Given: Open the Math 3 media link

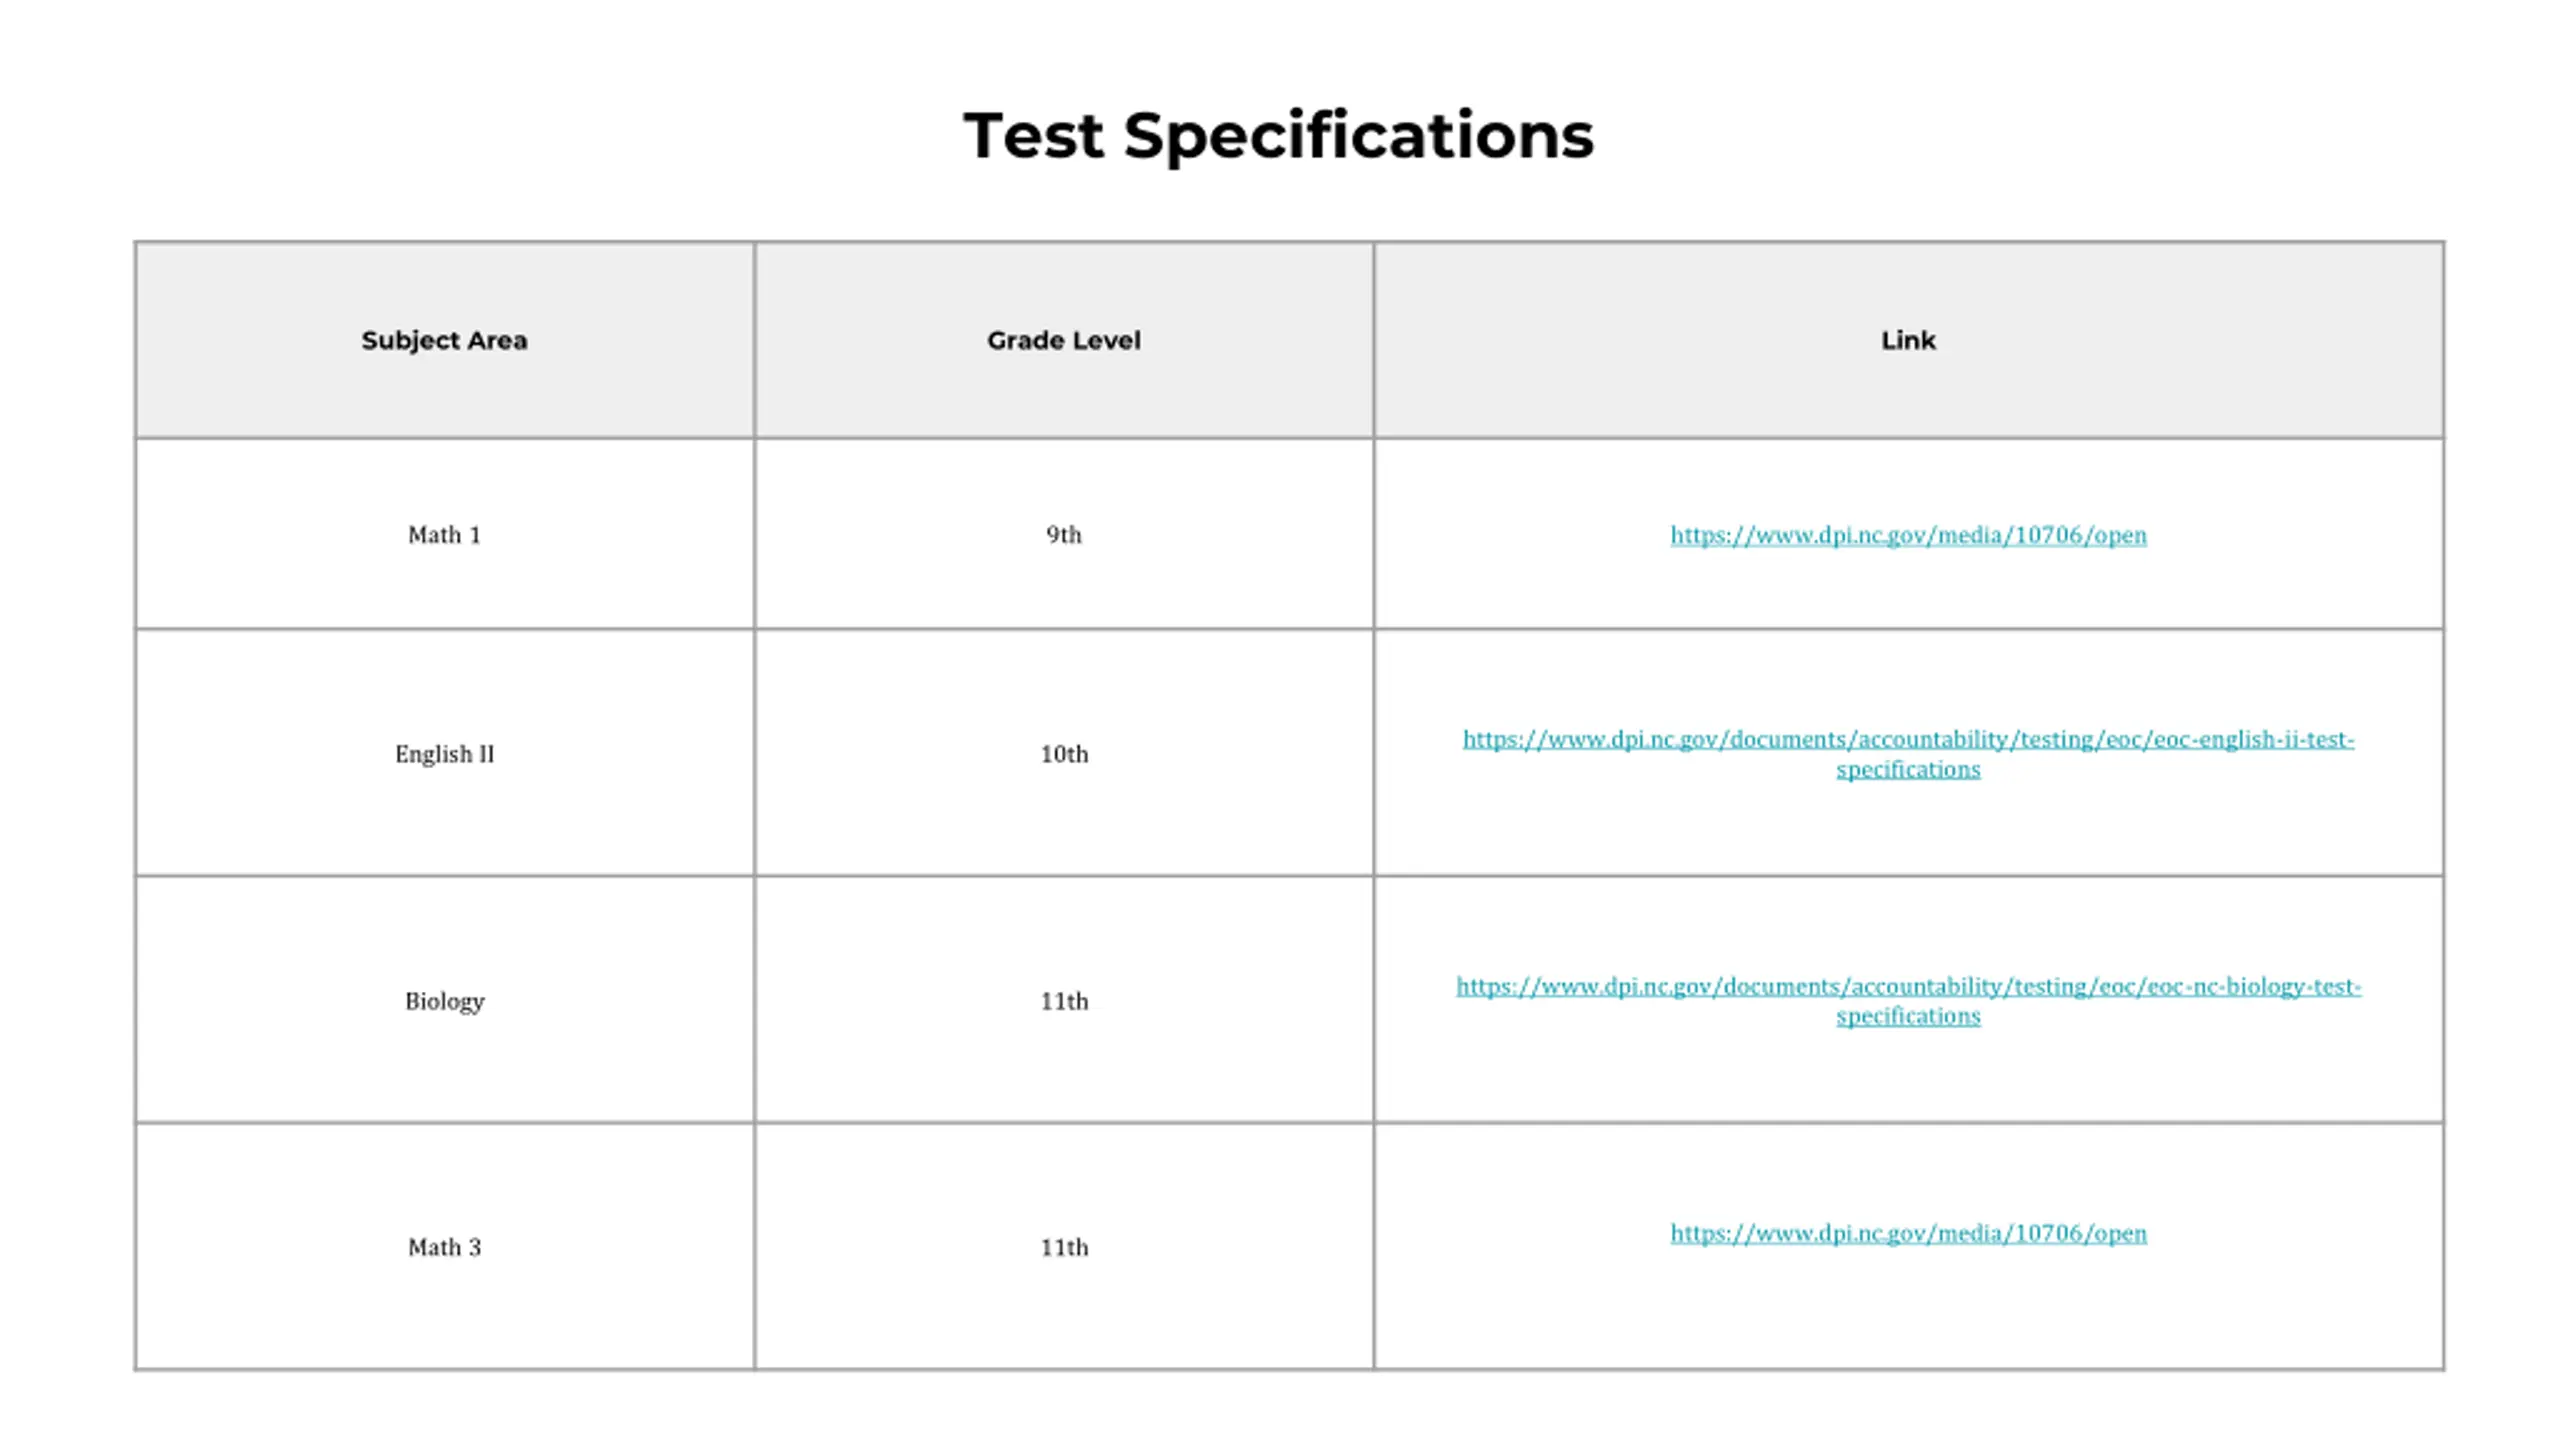Looking at the screenshot, I should [1908, 1233].
